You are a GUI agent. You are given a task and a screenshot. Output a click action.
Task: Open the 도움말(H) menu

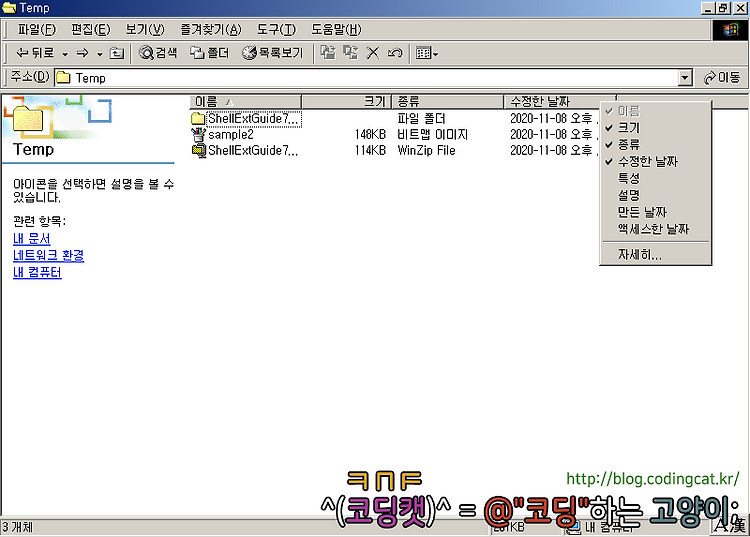coord(336,30)
